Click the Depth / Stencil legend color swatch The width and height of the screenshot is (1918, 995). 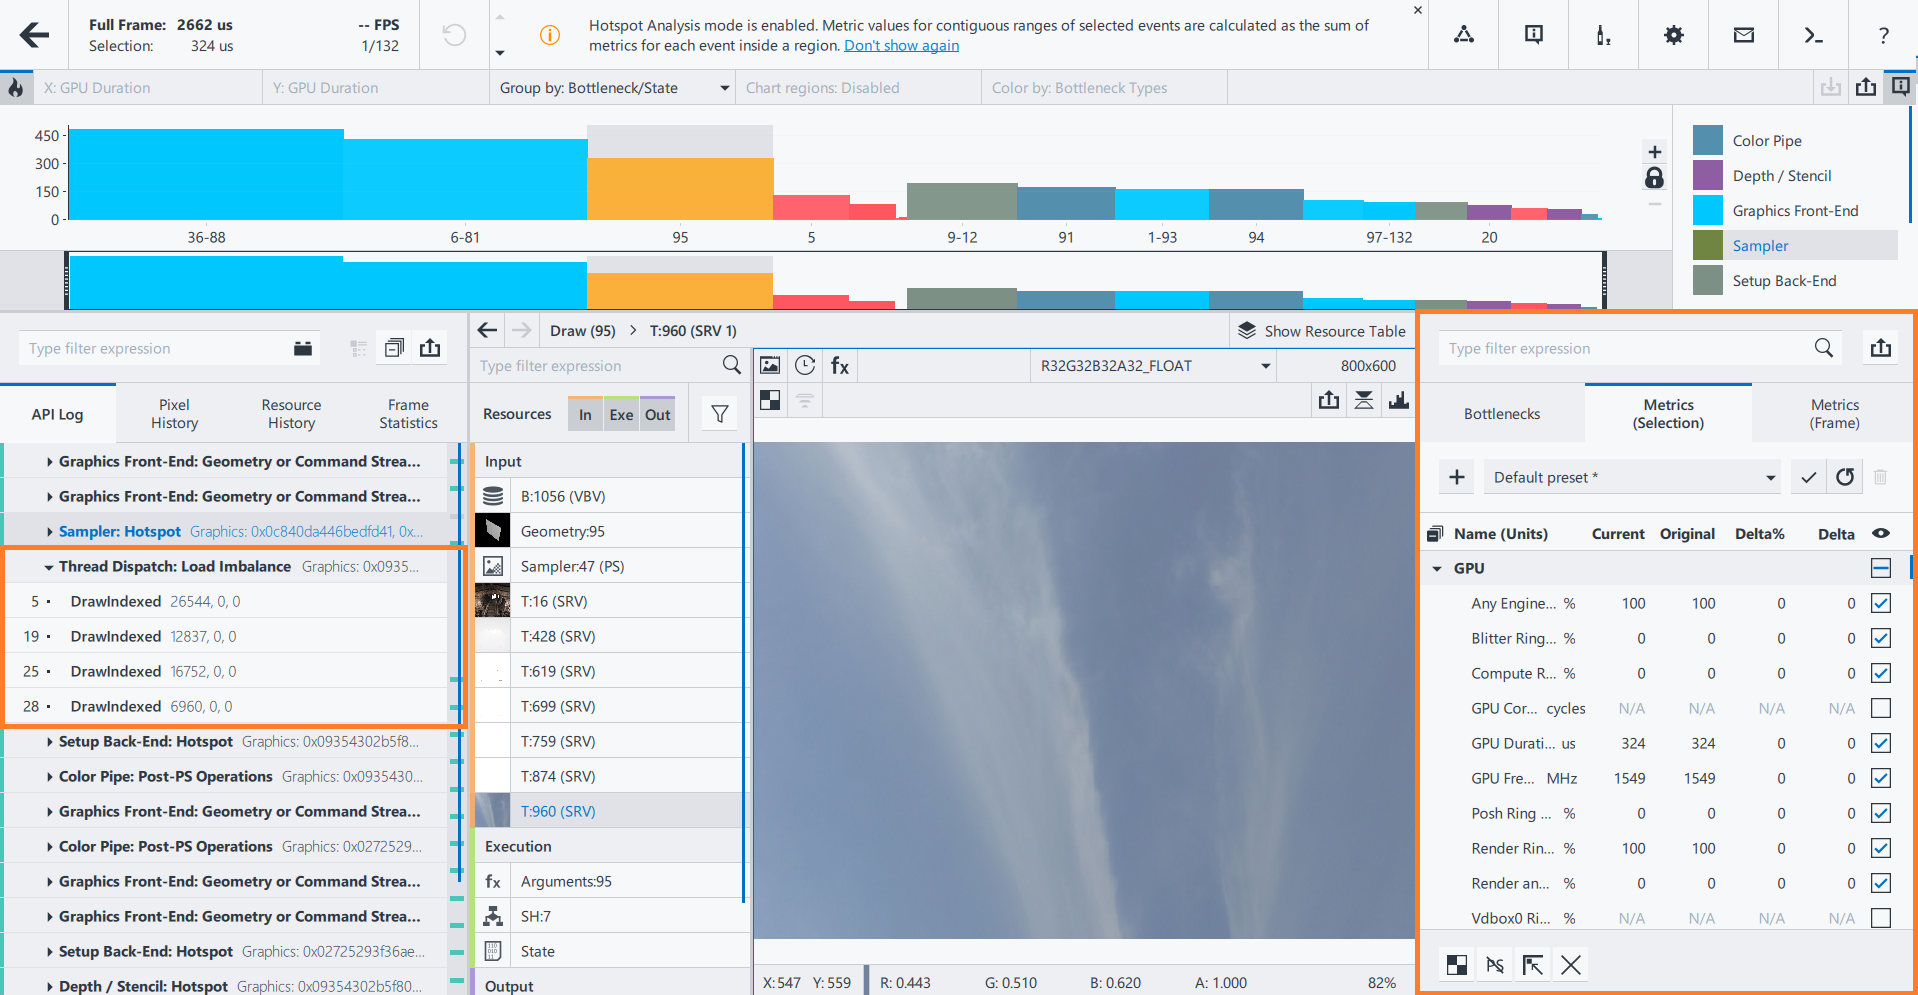coord(1708,175)
